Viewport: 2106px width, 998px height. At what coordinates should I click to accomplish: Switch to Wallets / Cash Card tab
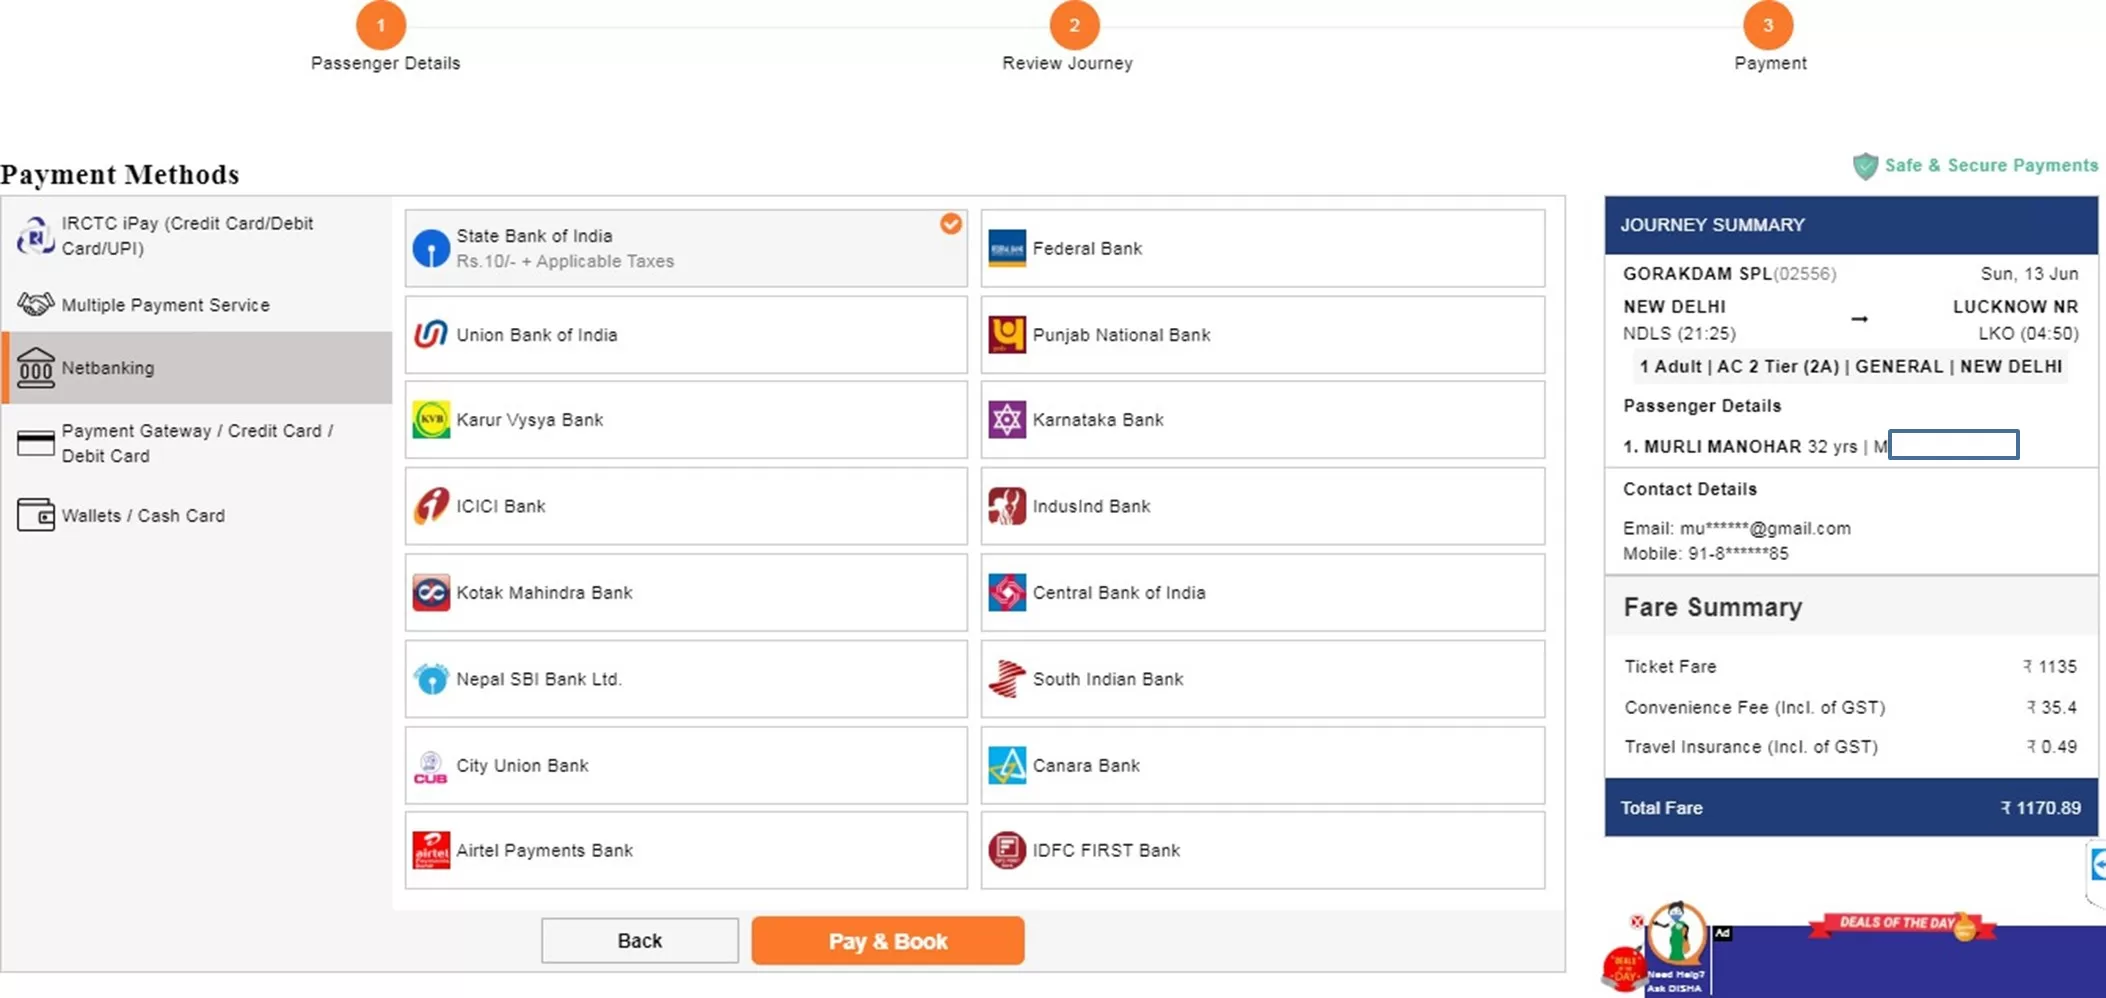click(x=143, y=516)
